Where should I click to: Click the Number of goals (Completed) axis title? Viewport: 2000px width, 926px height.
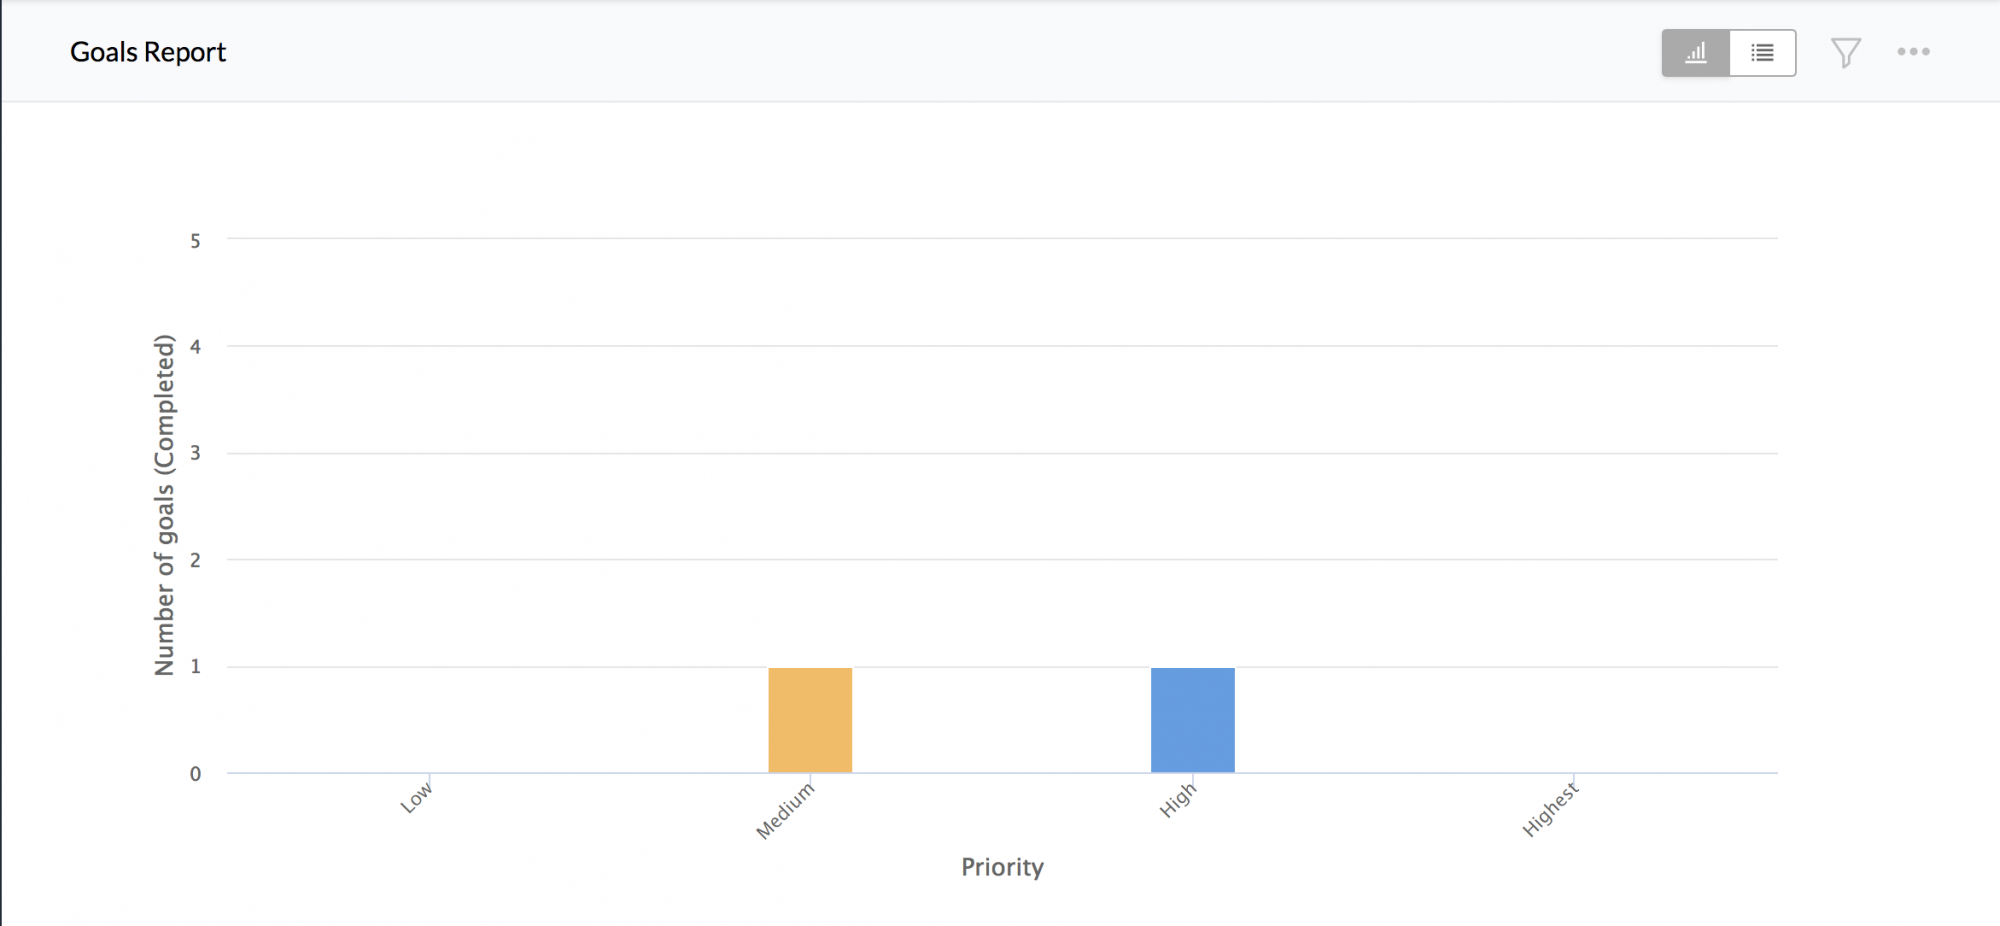tap(164, 505)
